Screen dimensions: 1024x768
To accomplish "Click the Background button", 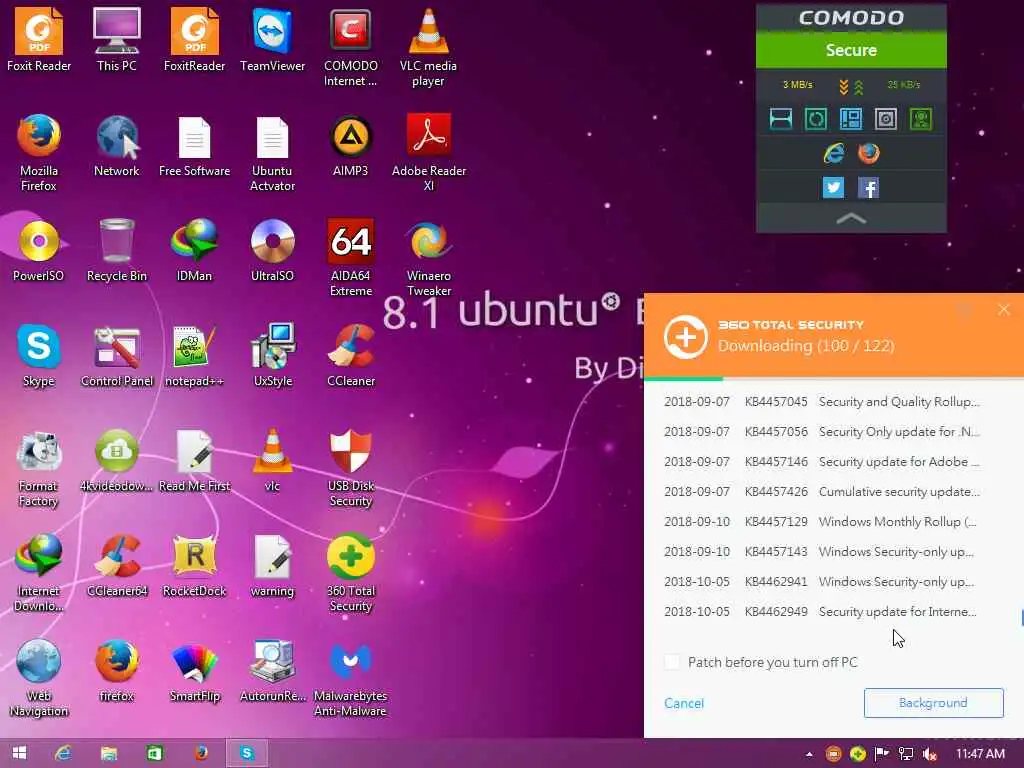I will pyautogui.click(x=933, y=703).
